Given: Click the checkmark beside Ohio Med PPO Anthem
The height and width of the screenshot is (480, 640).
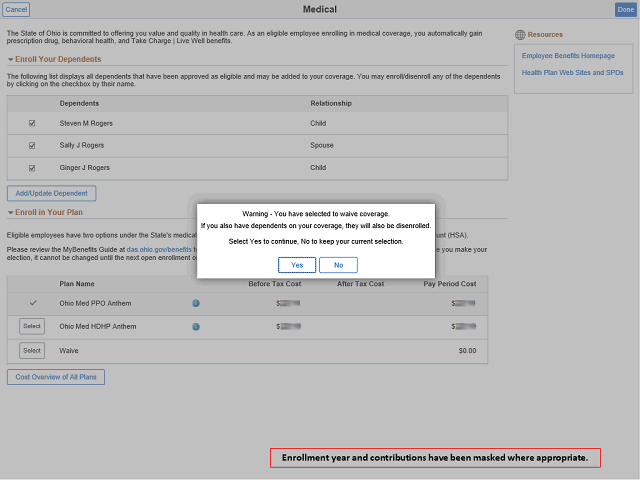Looking at the screenshot, I should tap(32, 302).
